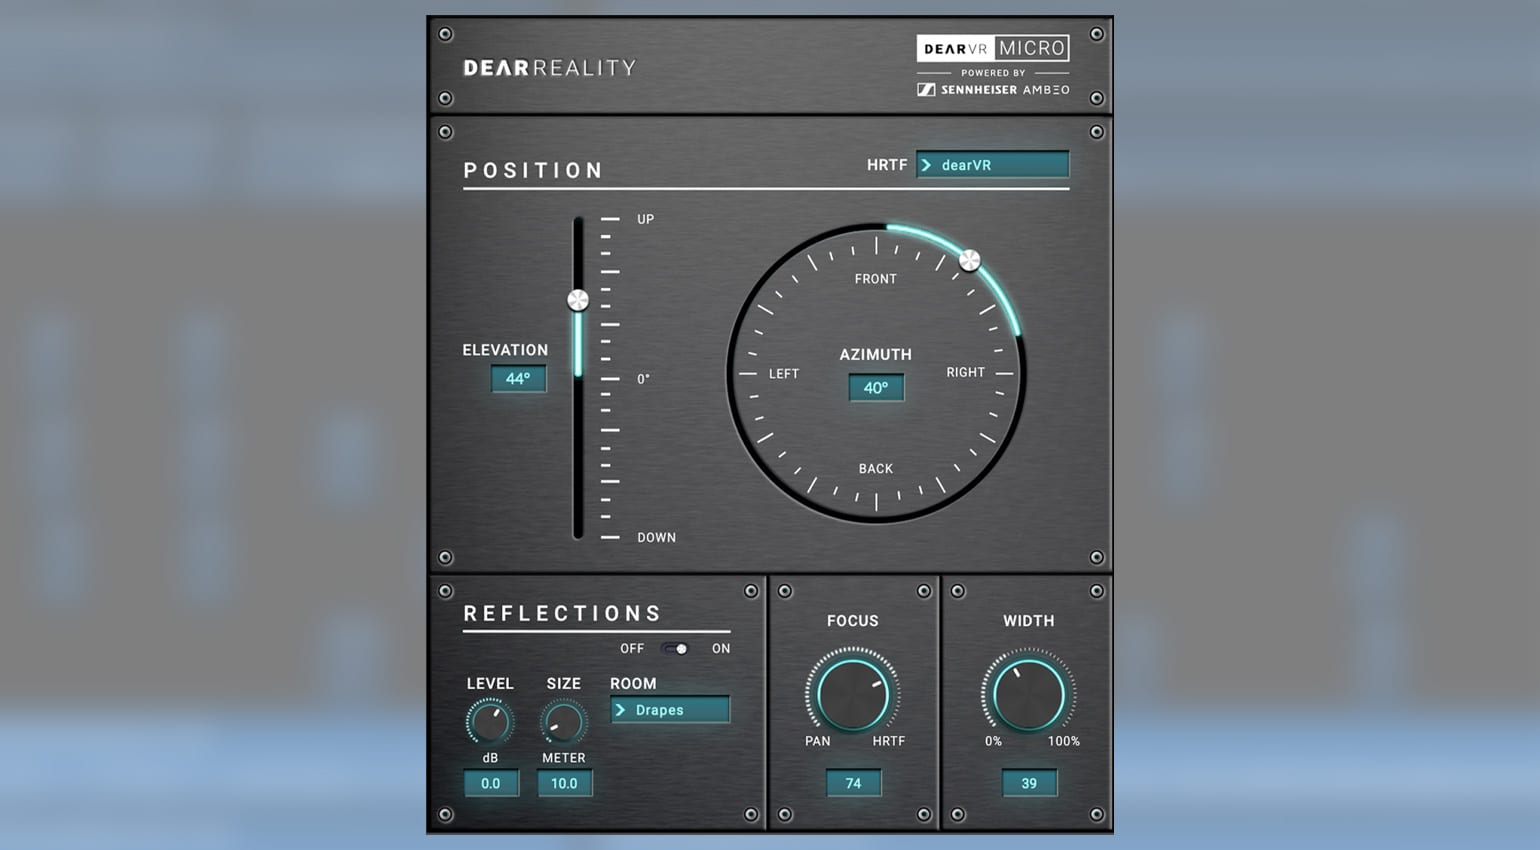Image resolution: width=1540 pixels, height=850 pixels.
Task: Click the REFLECTIONS section heading
Action: [x=563, y=614]
